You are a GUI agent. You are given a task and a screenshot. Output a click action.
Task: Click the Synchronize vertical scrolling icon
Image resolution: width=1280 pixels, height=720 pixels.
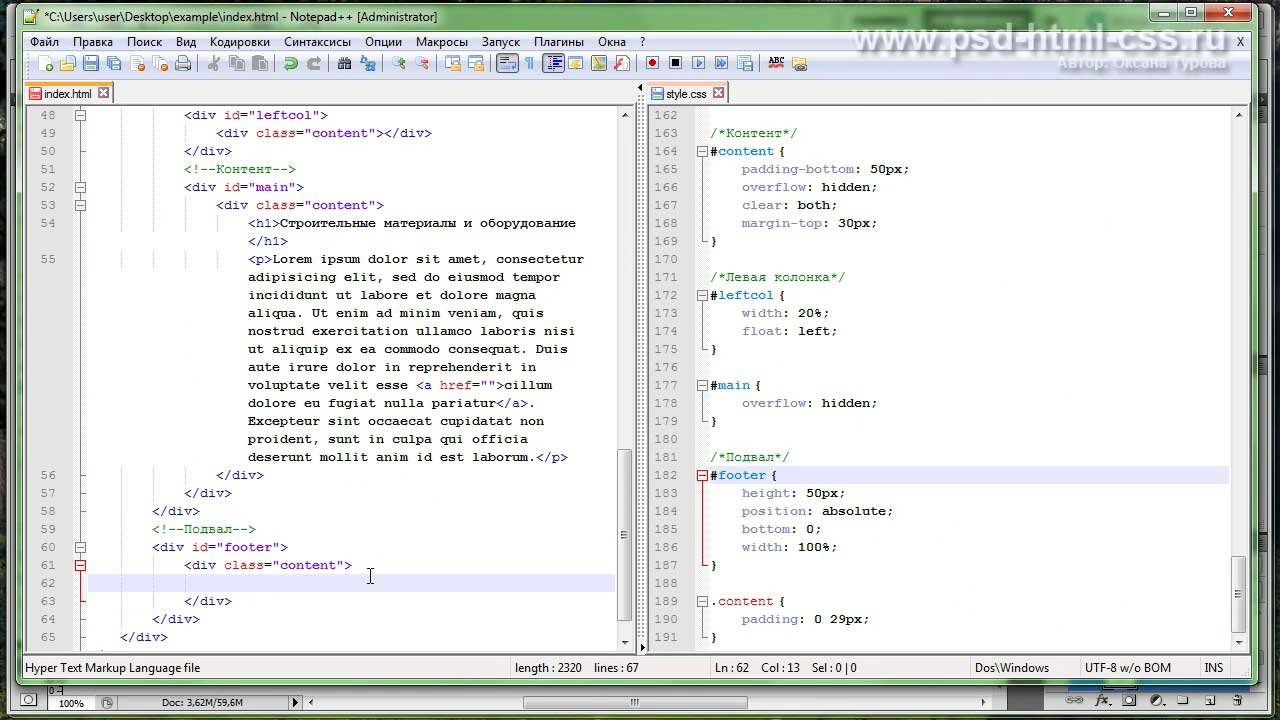tap(453, 63)
